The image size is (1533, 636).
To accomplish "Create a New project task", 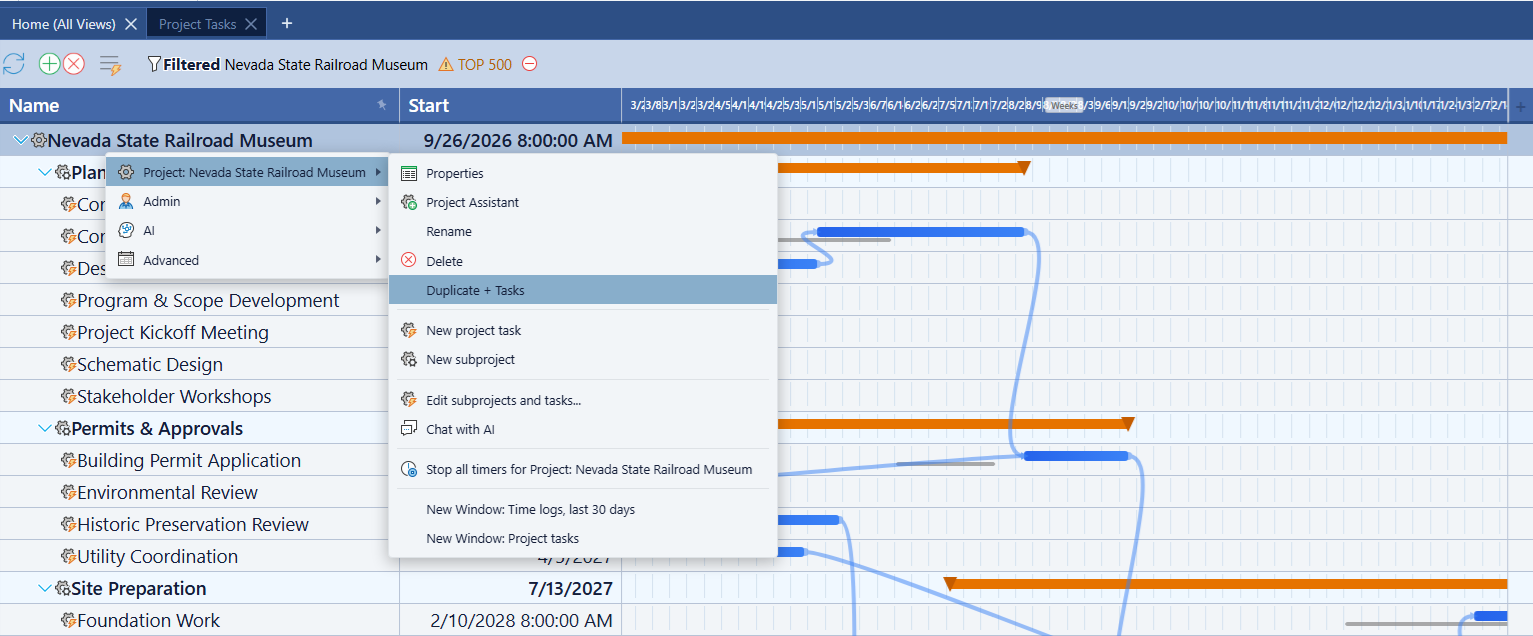I will (583, 330).
